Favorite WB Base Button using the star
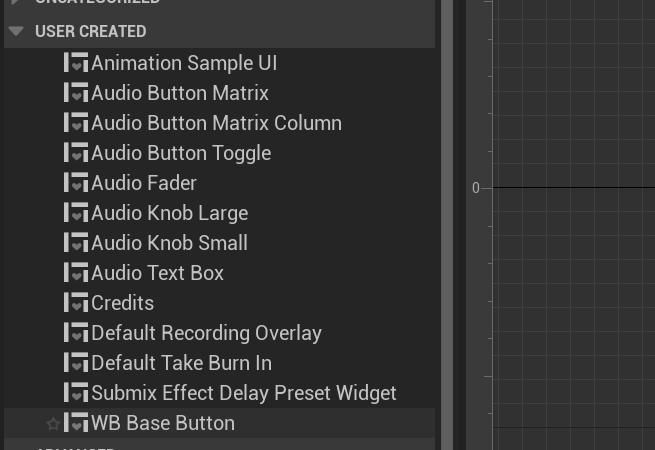This screenshot has height=450, width=655. coord(53,424)
